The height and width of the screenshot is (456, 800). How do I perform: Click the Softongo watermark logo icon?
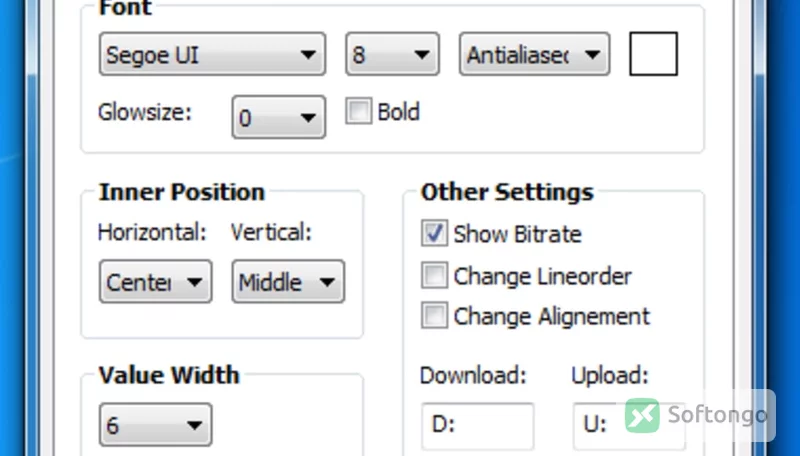click(642, 416)
